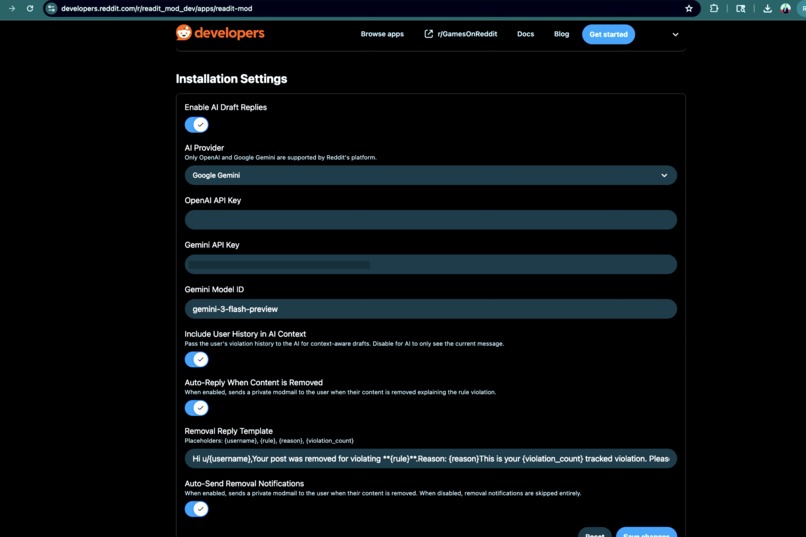The height and width of the screenshot is (537, 806).
Task: Click the Reddit developers logo
Action: click(220, 33)
